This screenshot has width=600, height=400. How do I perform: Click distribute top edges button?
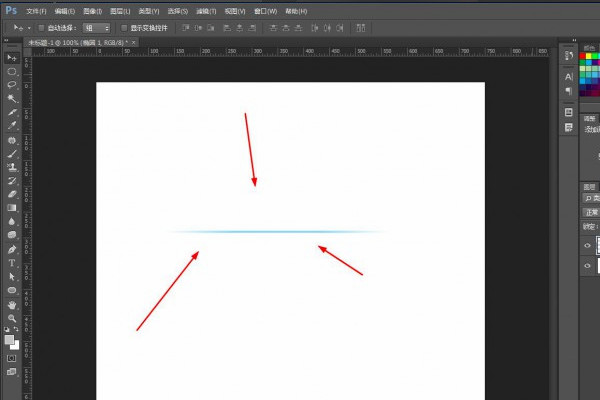[273, 28]
